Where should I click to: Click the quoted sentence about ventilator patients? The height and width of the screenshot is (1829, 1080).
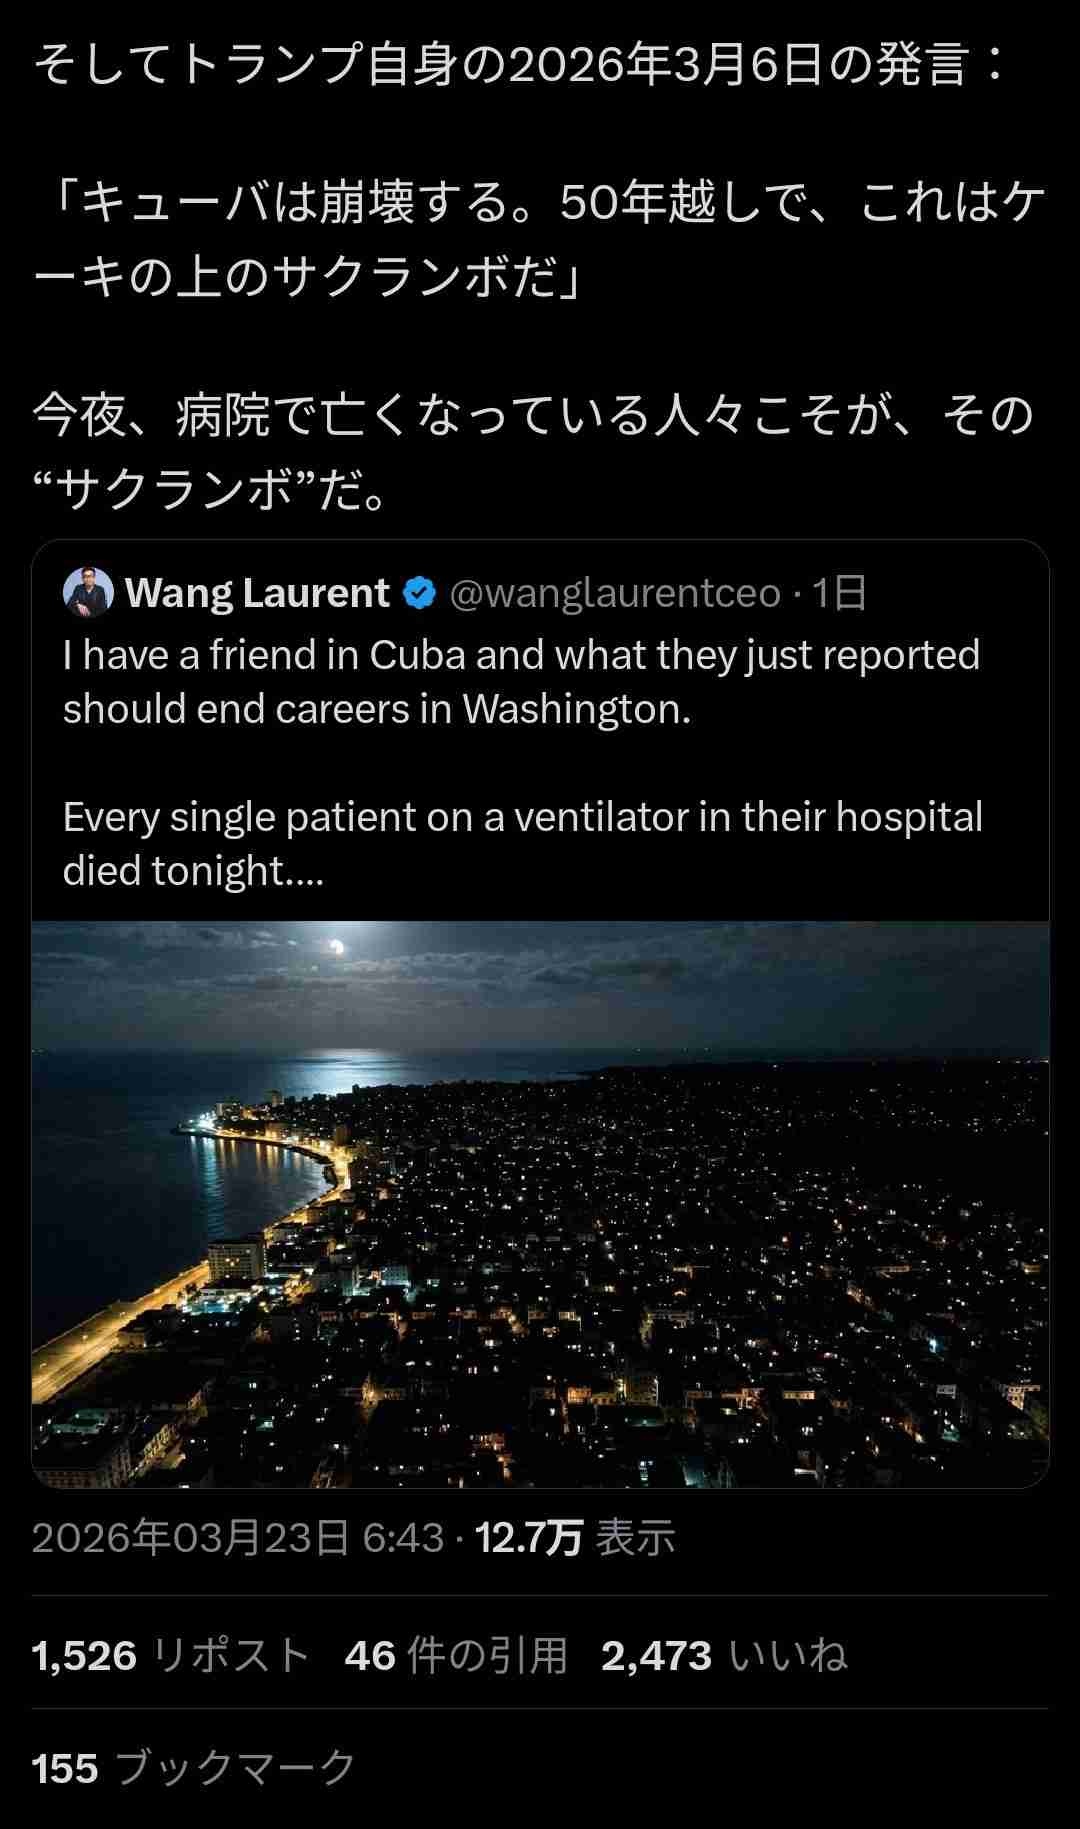point(522,844)
